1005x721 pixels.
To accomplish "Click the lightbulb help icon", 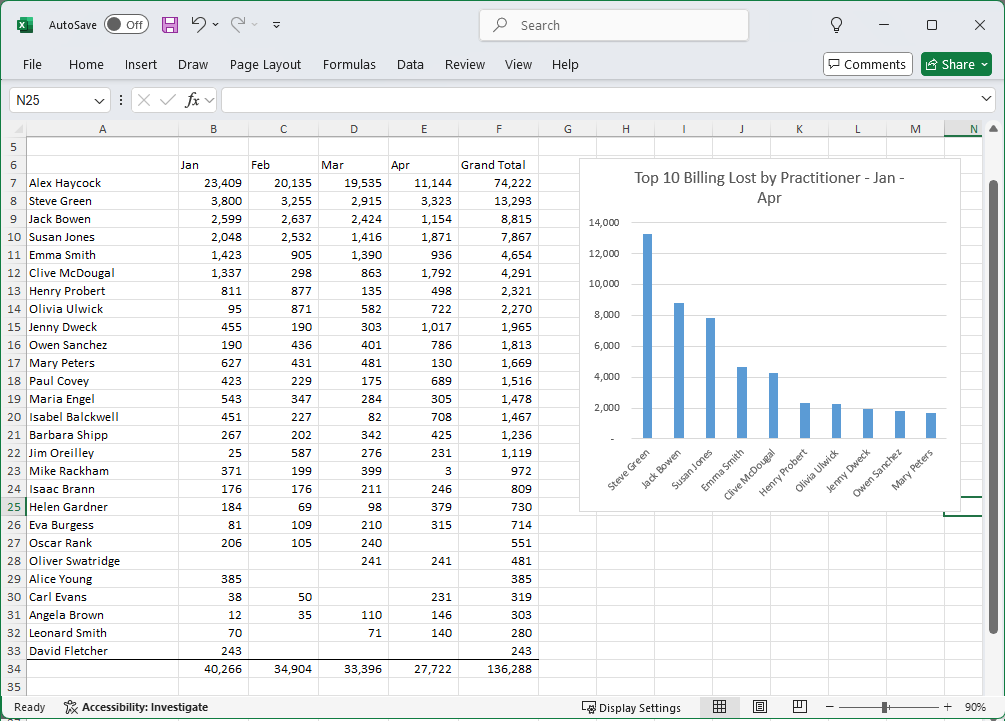I will coord(837,25).
